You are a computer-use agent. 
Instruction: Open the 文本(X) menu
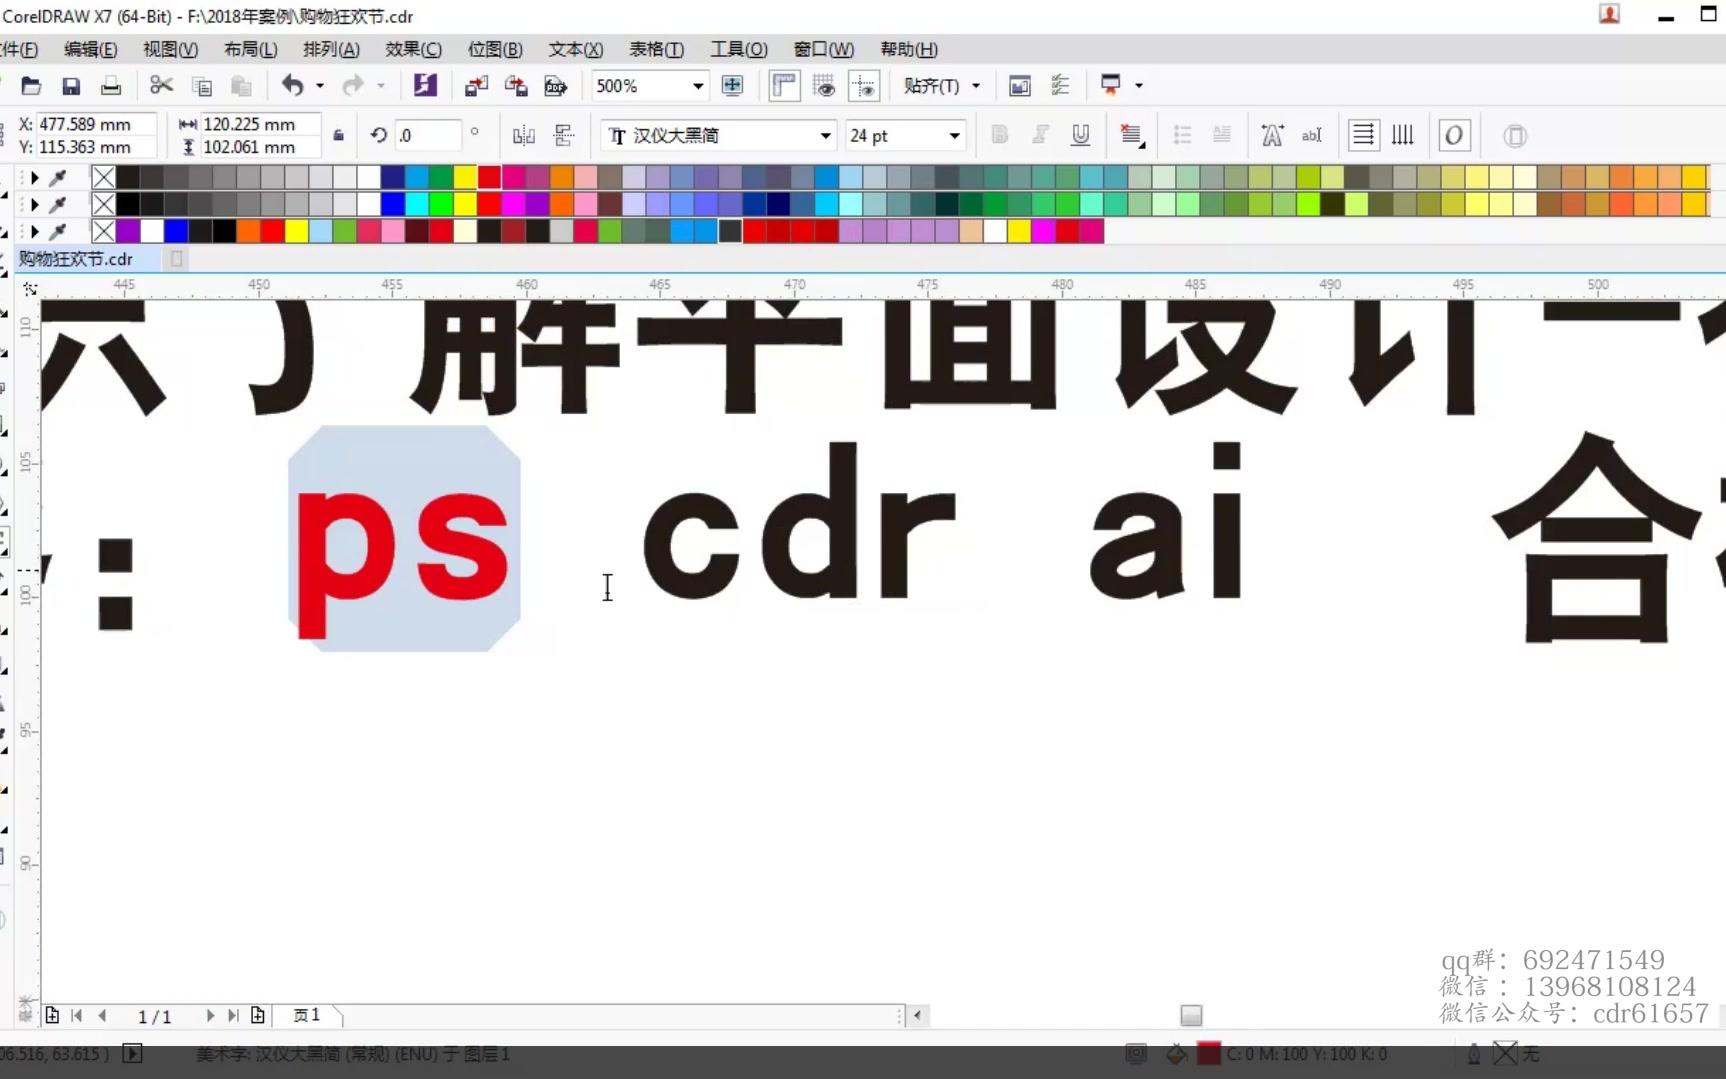(575, 49)
